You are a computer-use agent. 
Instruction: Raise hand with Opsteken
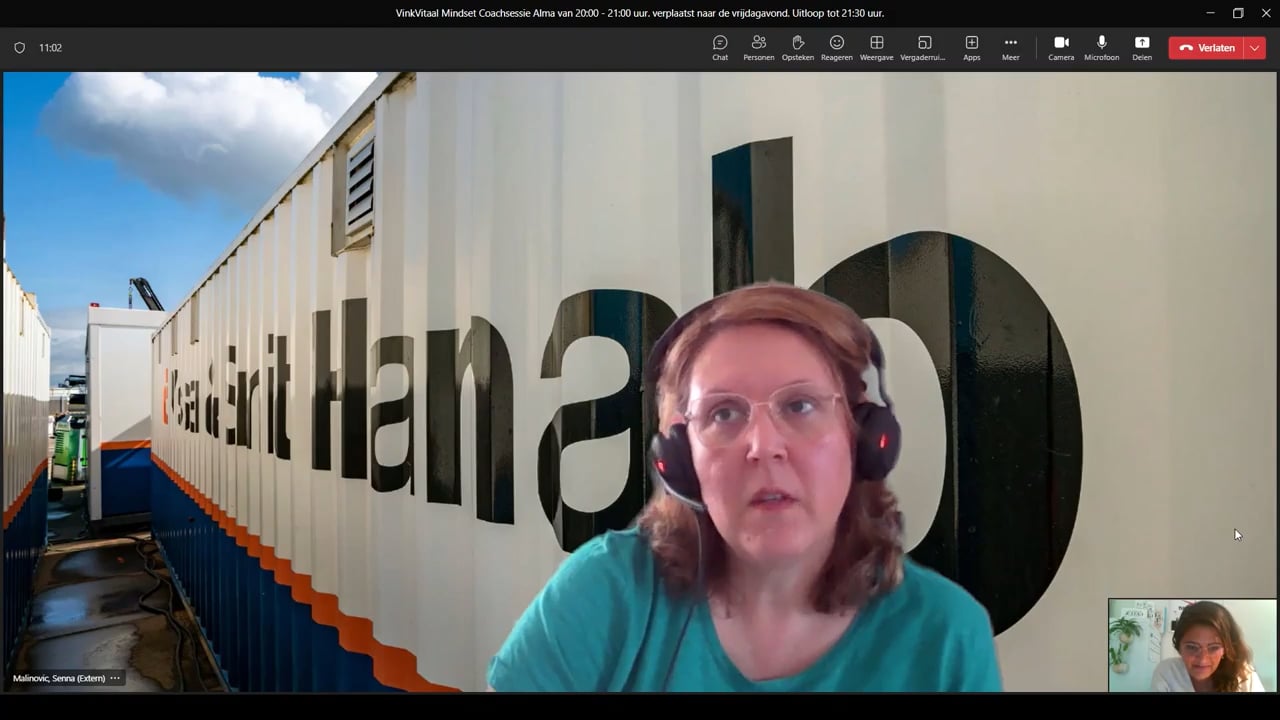(x=798, y=48)
